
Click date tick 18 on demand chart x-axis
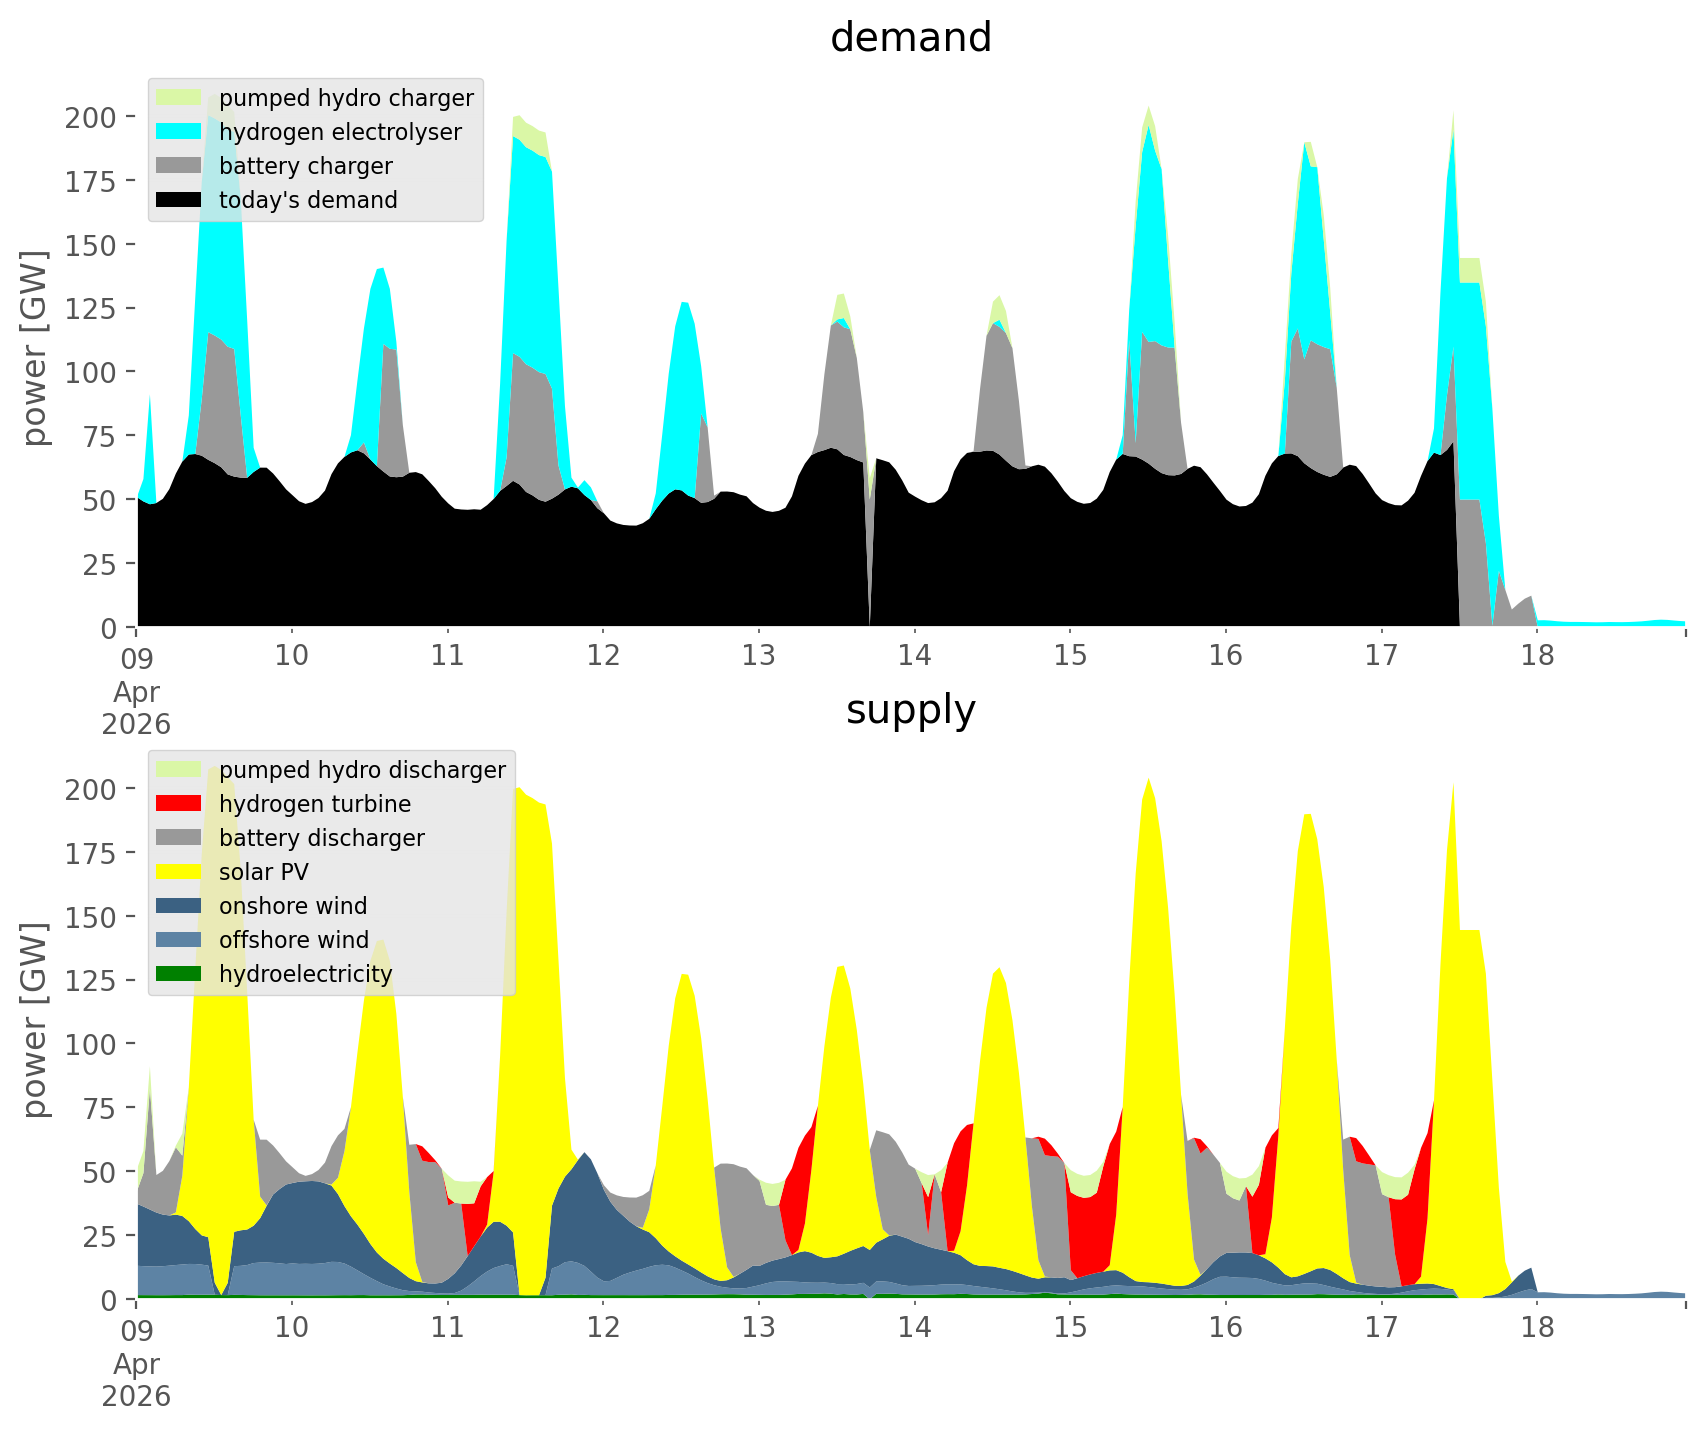[x=1537, y=656]
